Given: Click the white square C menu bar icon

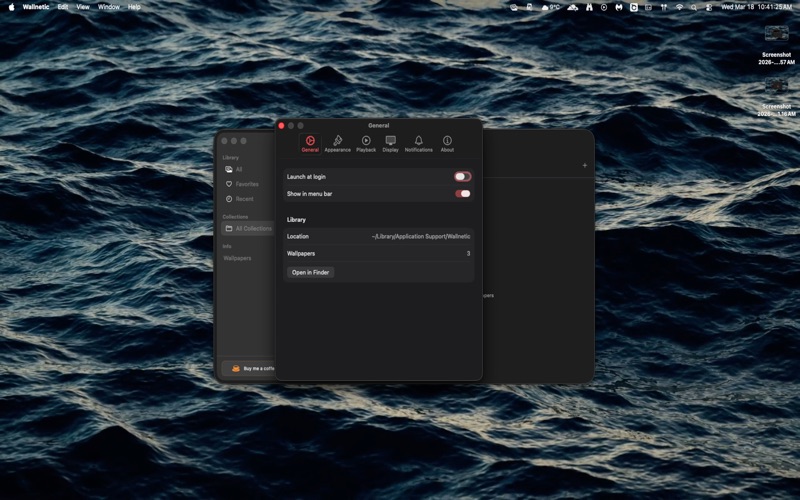Looking at the screenshot, I should click(634, 7).
